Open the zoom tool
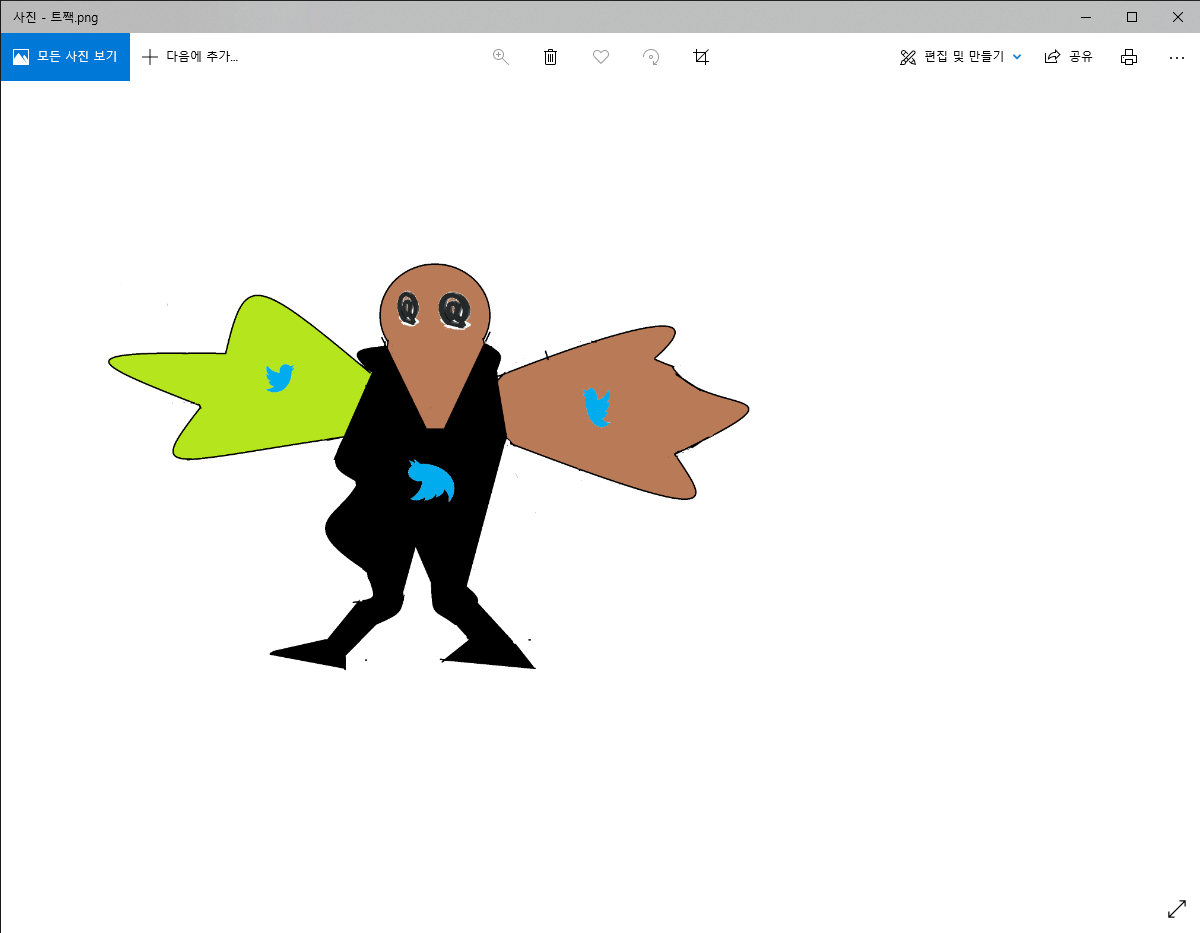Screen dimensions: 1200x933 [501, 57]
